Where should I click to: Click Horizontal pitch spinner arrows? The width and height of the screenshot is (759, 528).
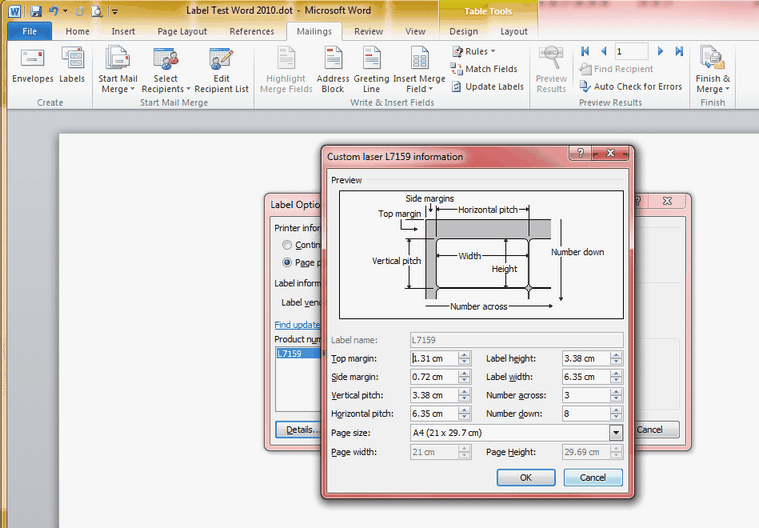tap(464, 414)
